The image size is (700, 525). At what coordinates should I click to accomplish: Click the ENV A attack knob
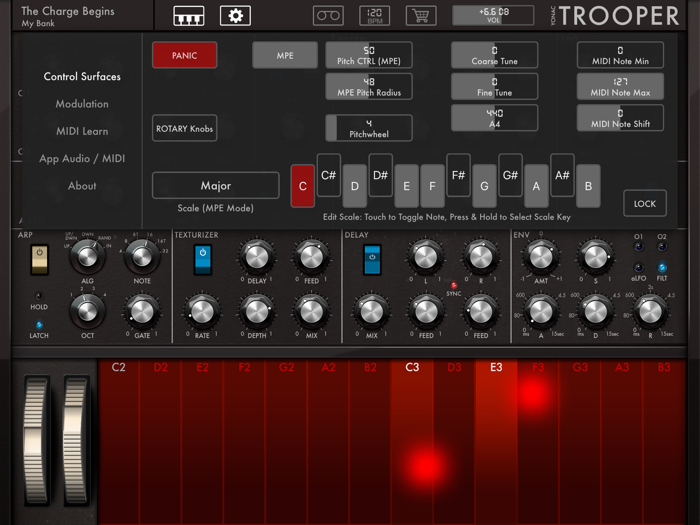point(541,312)
